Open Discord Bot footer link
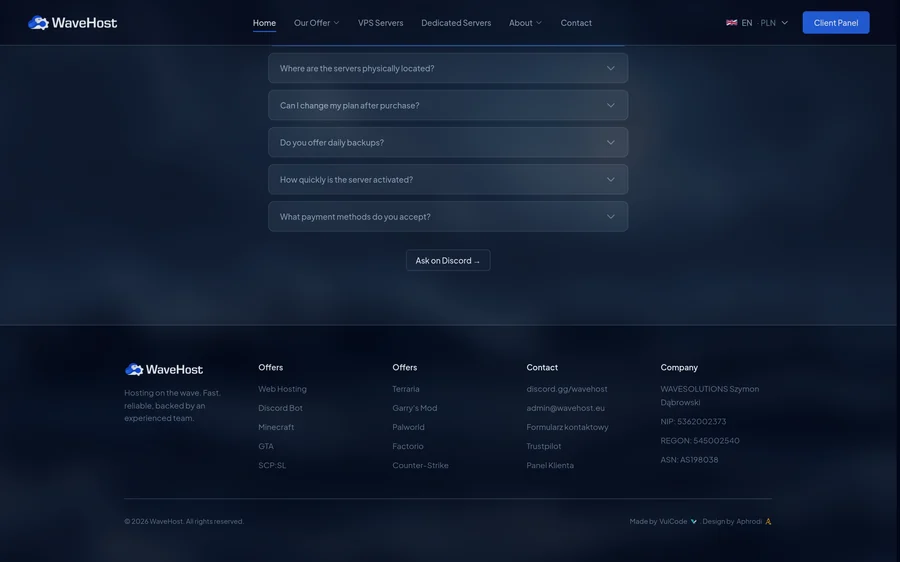Viewport: 900px width, 562px height. 280,408
